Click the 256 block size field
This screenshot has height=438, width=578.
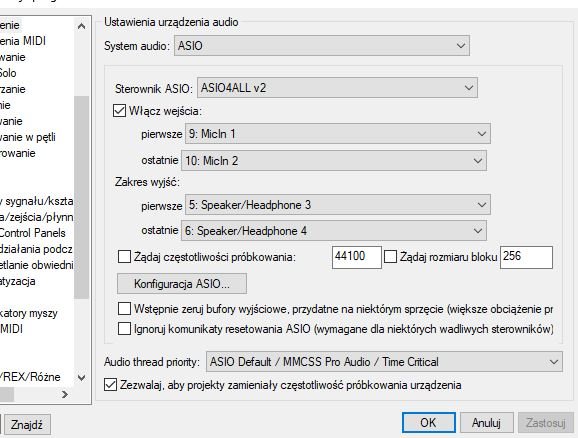[526, 257]
